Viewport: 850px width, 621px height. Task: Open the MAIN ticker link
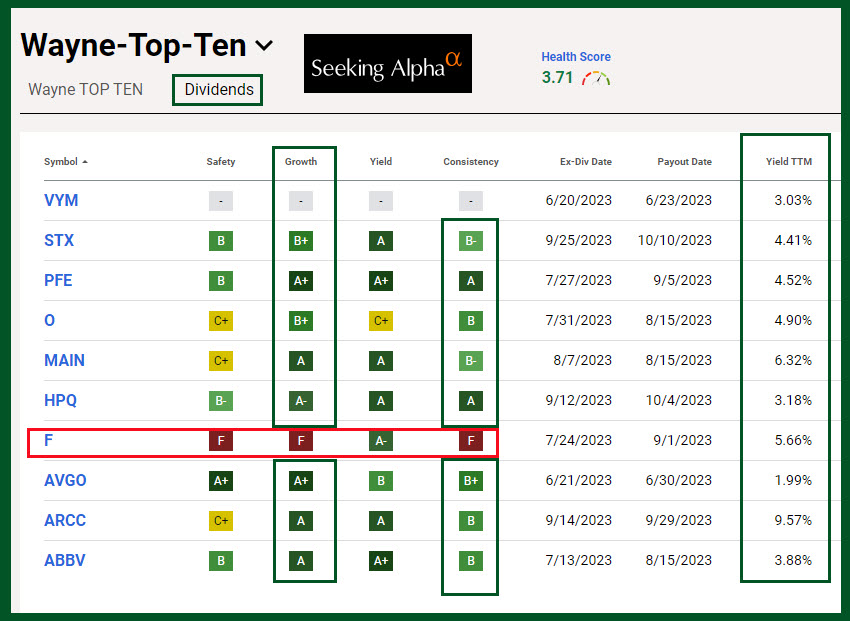64,360
